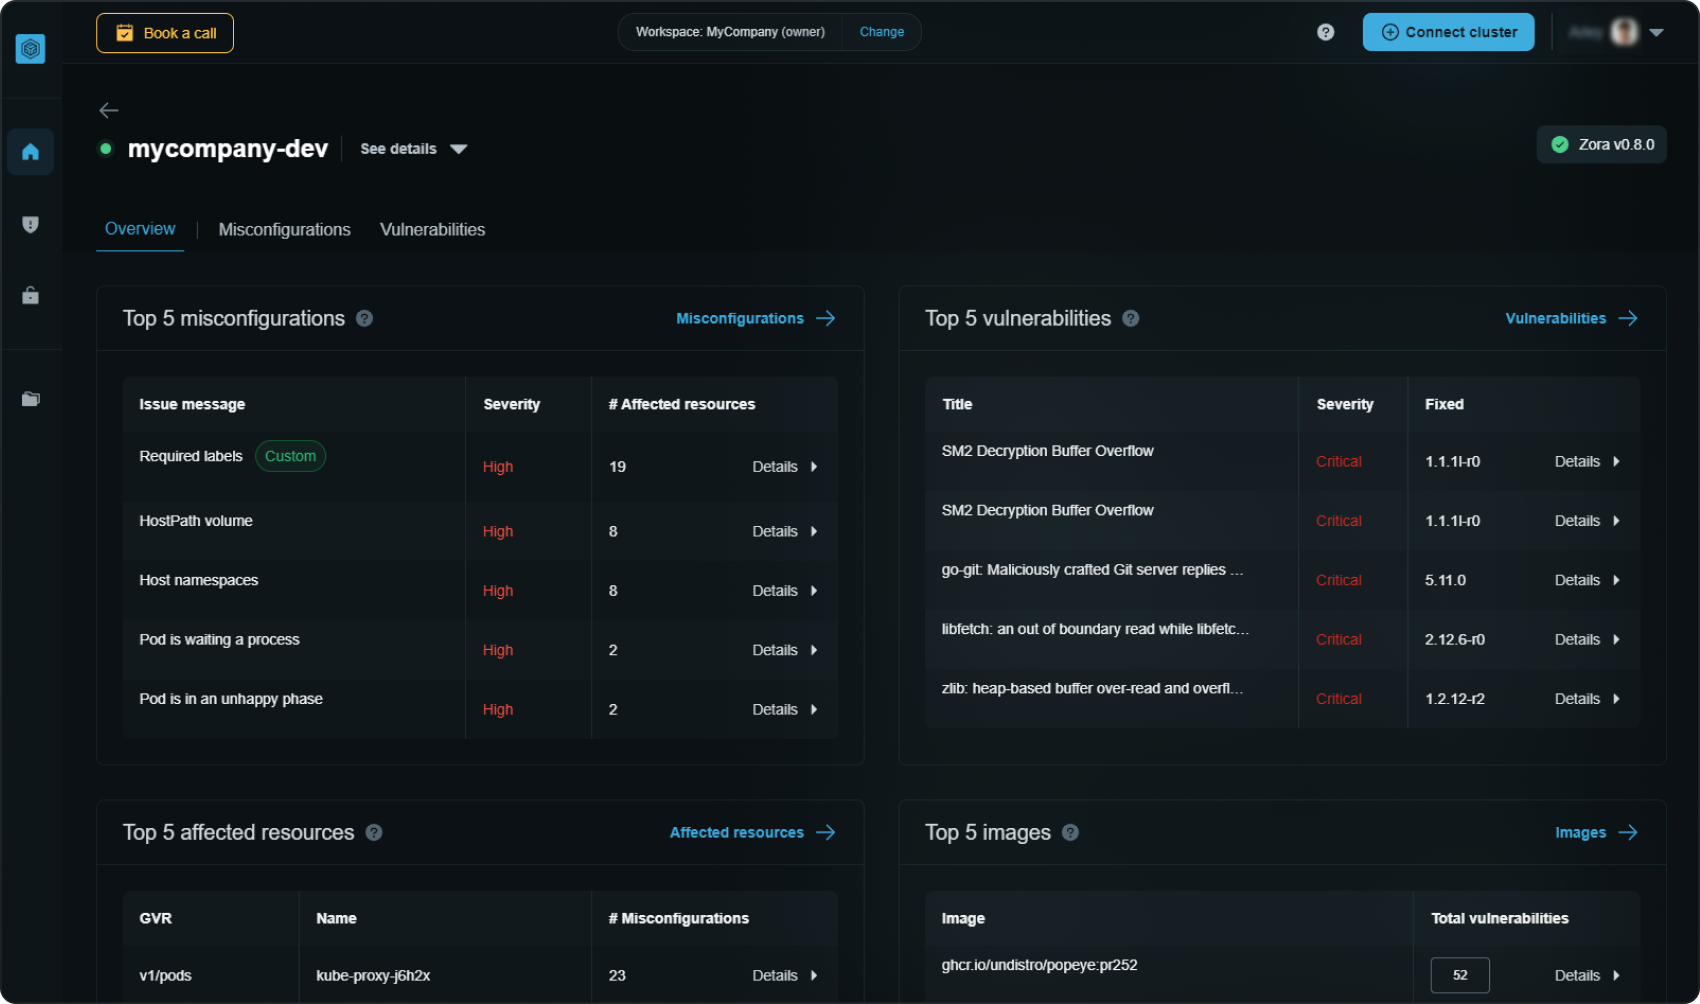This screenshot has width=1700, height=1004.
Task: Switch to the Misconfigurations tab
Action: tap(284, 230)
